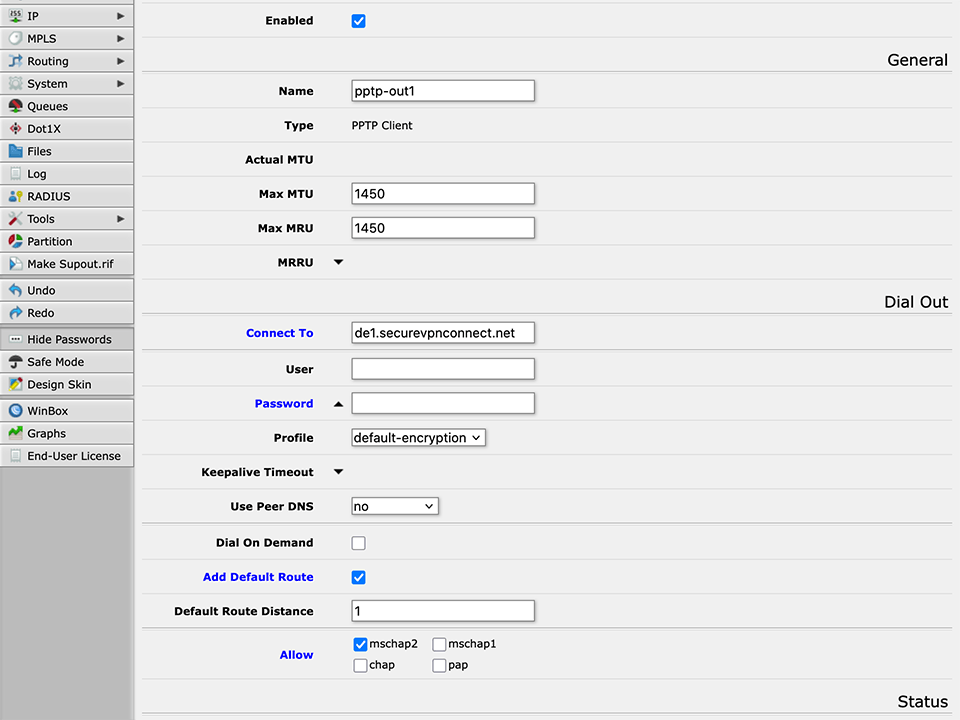Image resolution: width=960 pixels, height=720 pixels.
Task: Enable Dial On Demand
Action: [x=357, y=542]
